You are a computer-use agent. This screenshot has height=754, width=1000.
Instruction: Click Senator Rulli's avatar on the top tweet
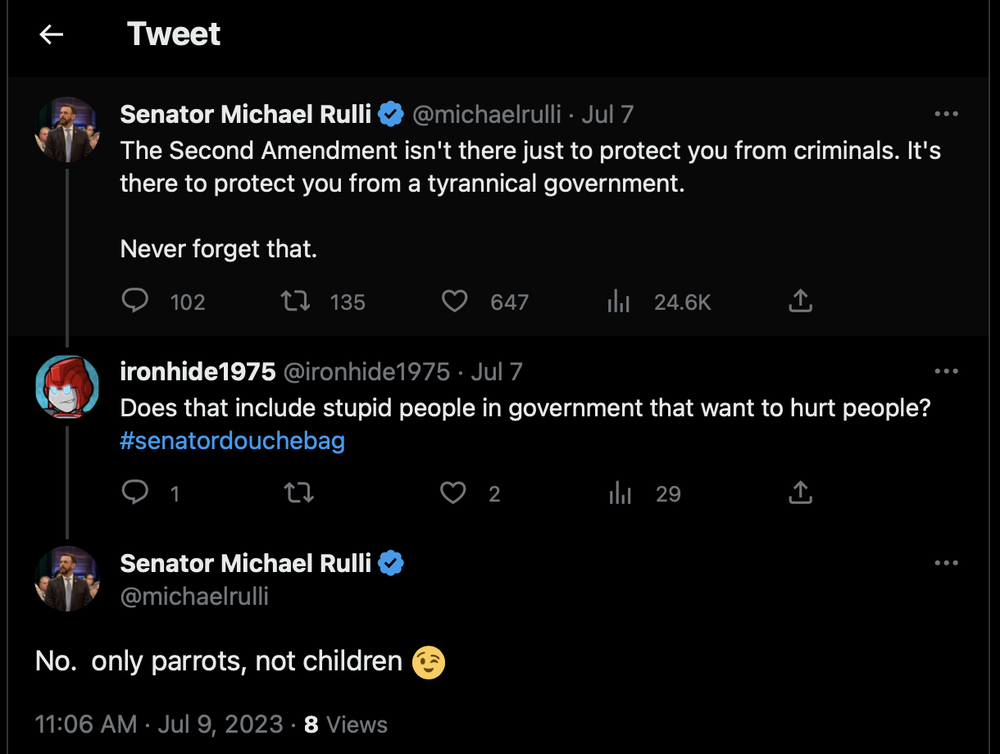click(67, 130)
